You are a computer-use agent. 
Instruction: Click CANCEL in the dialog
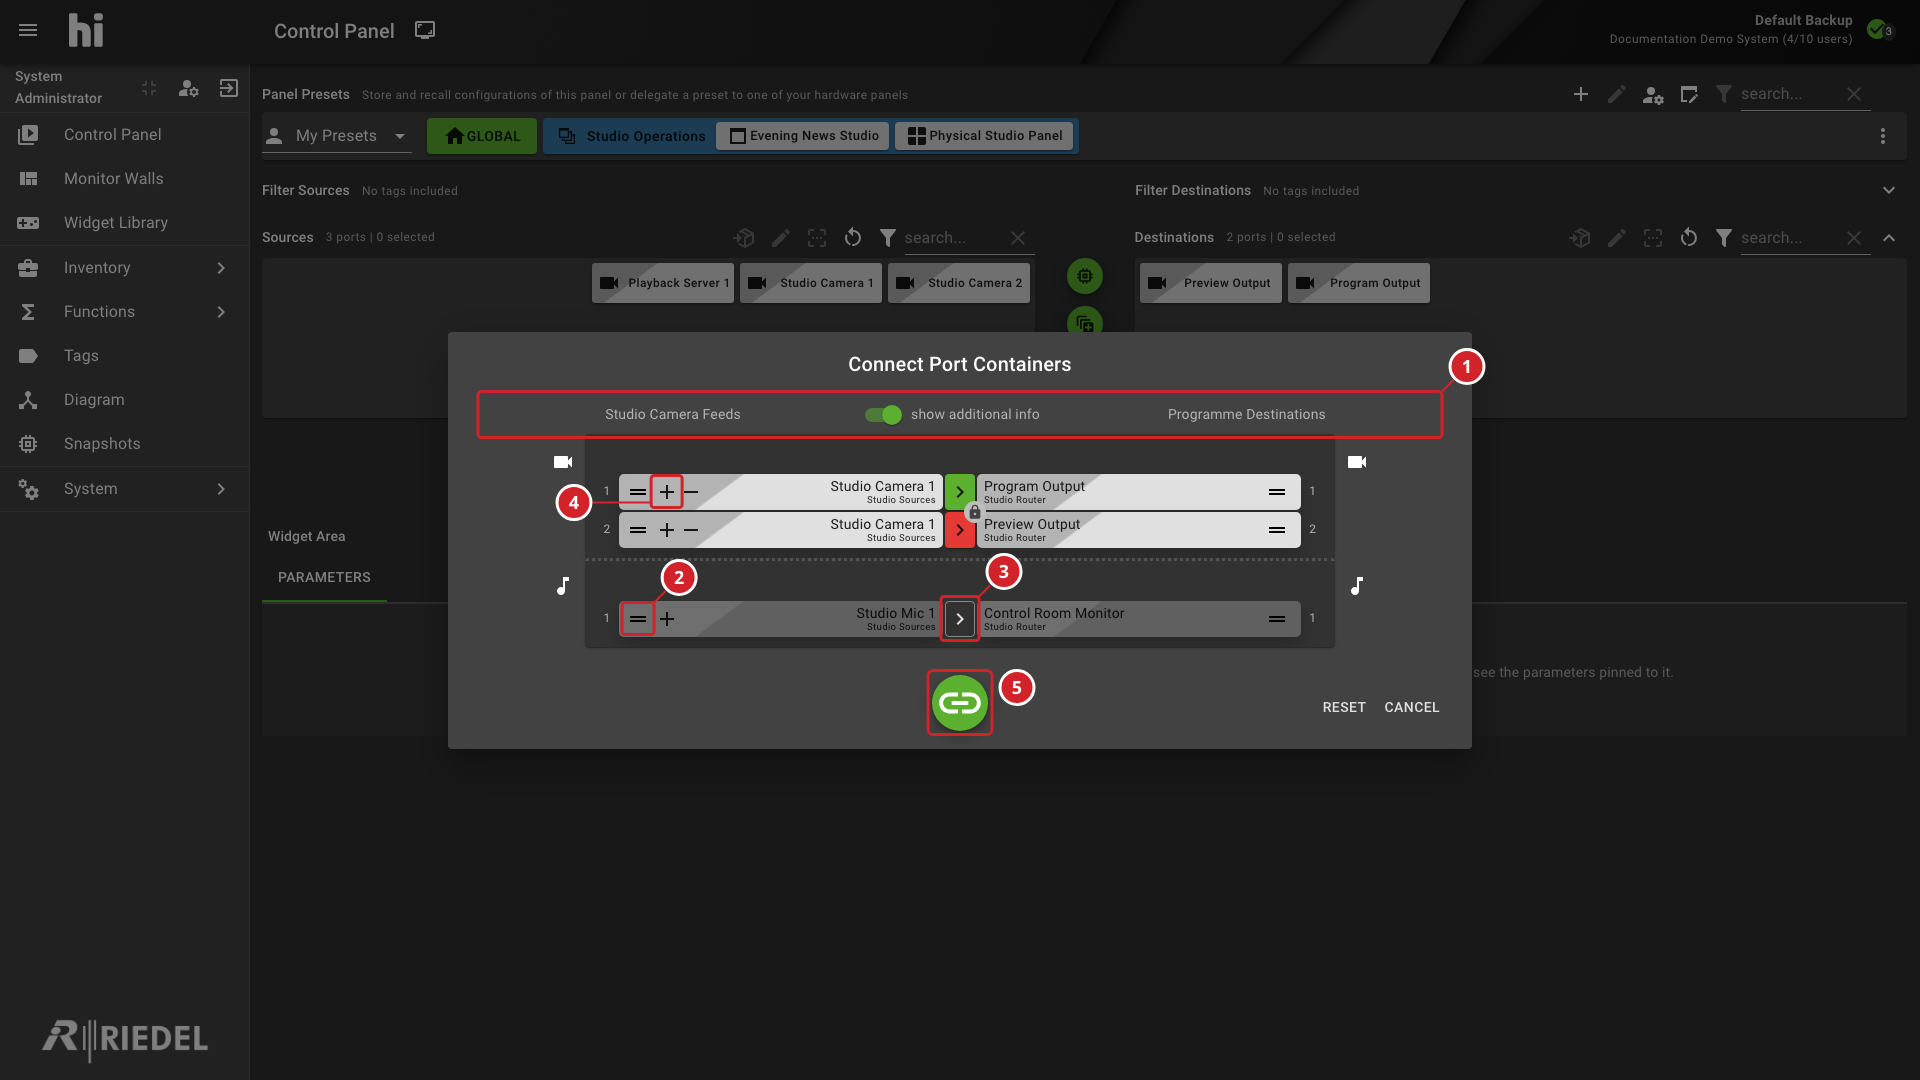pos(1412,707)
